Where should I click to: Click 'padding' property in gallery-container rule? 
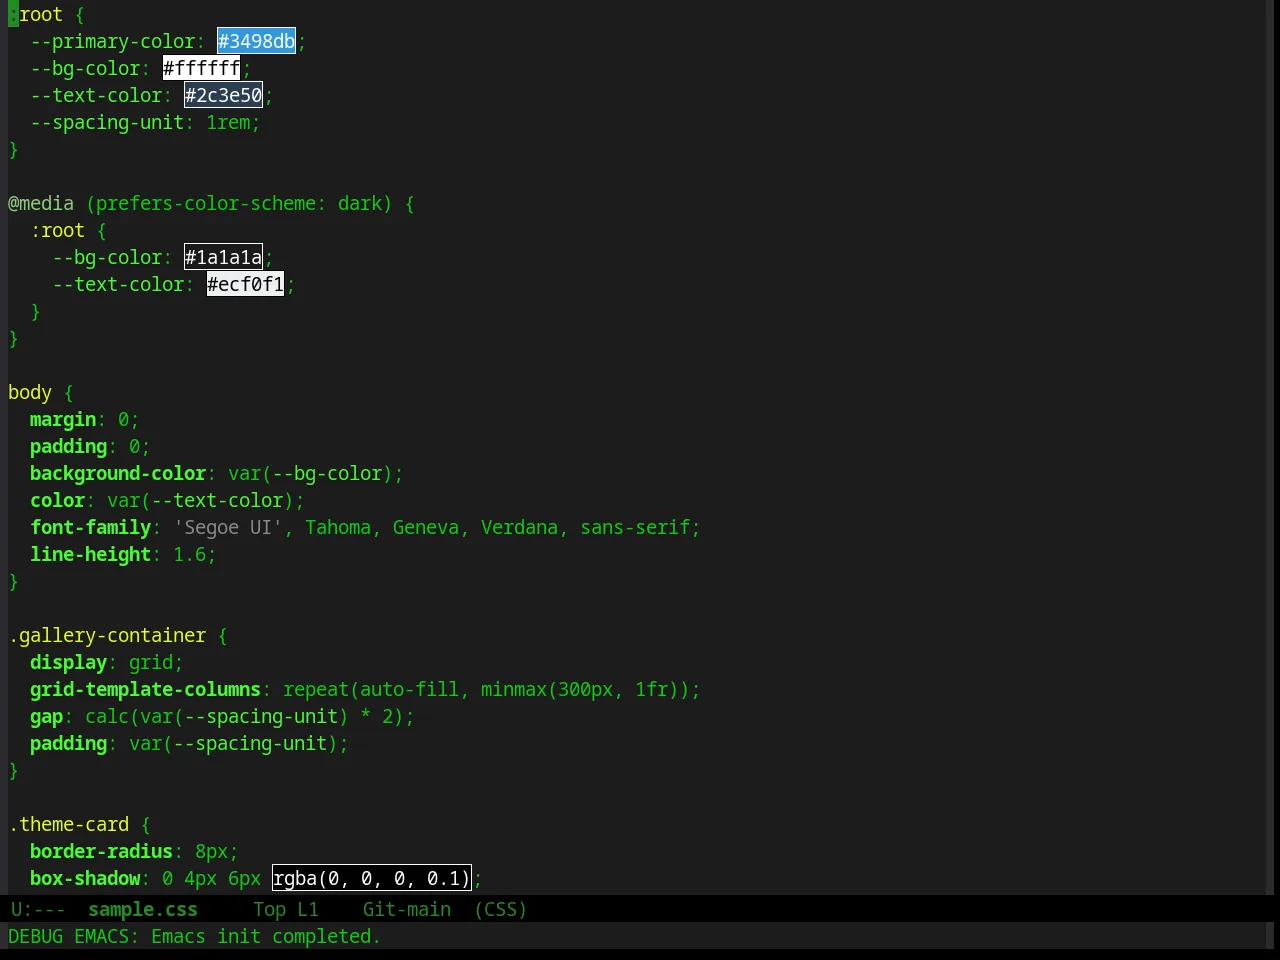coord(69,743)
